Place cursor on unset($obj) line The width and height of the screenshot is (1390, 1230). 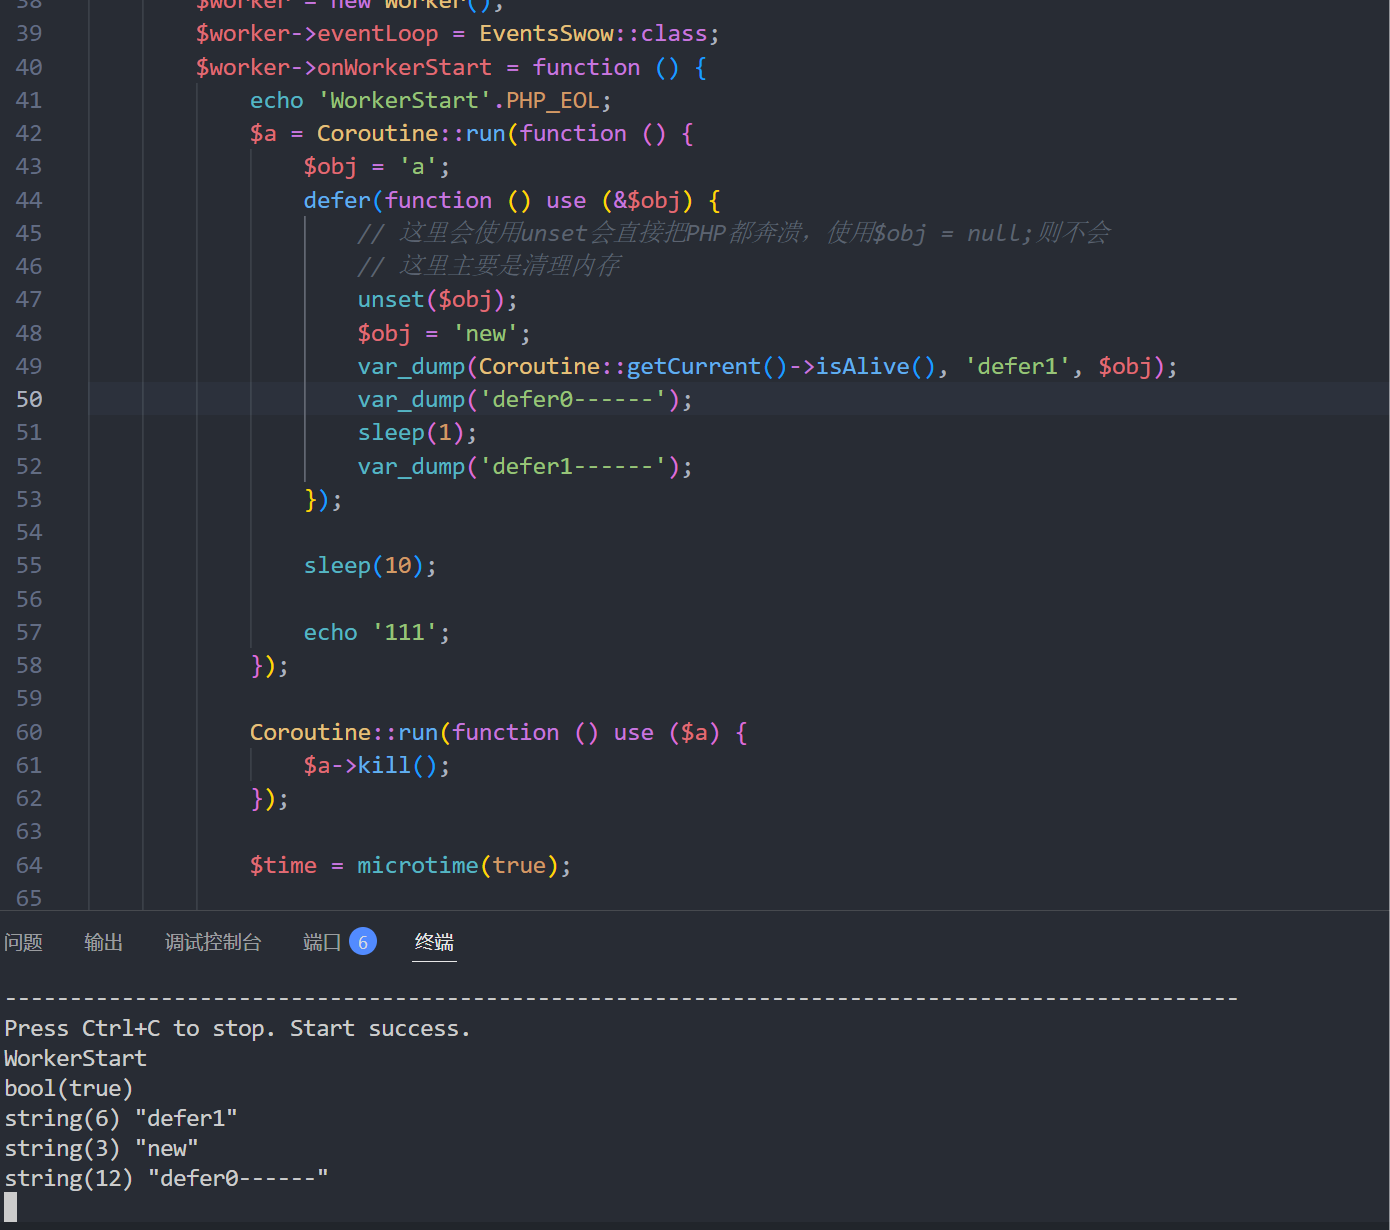click(437, 299)
